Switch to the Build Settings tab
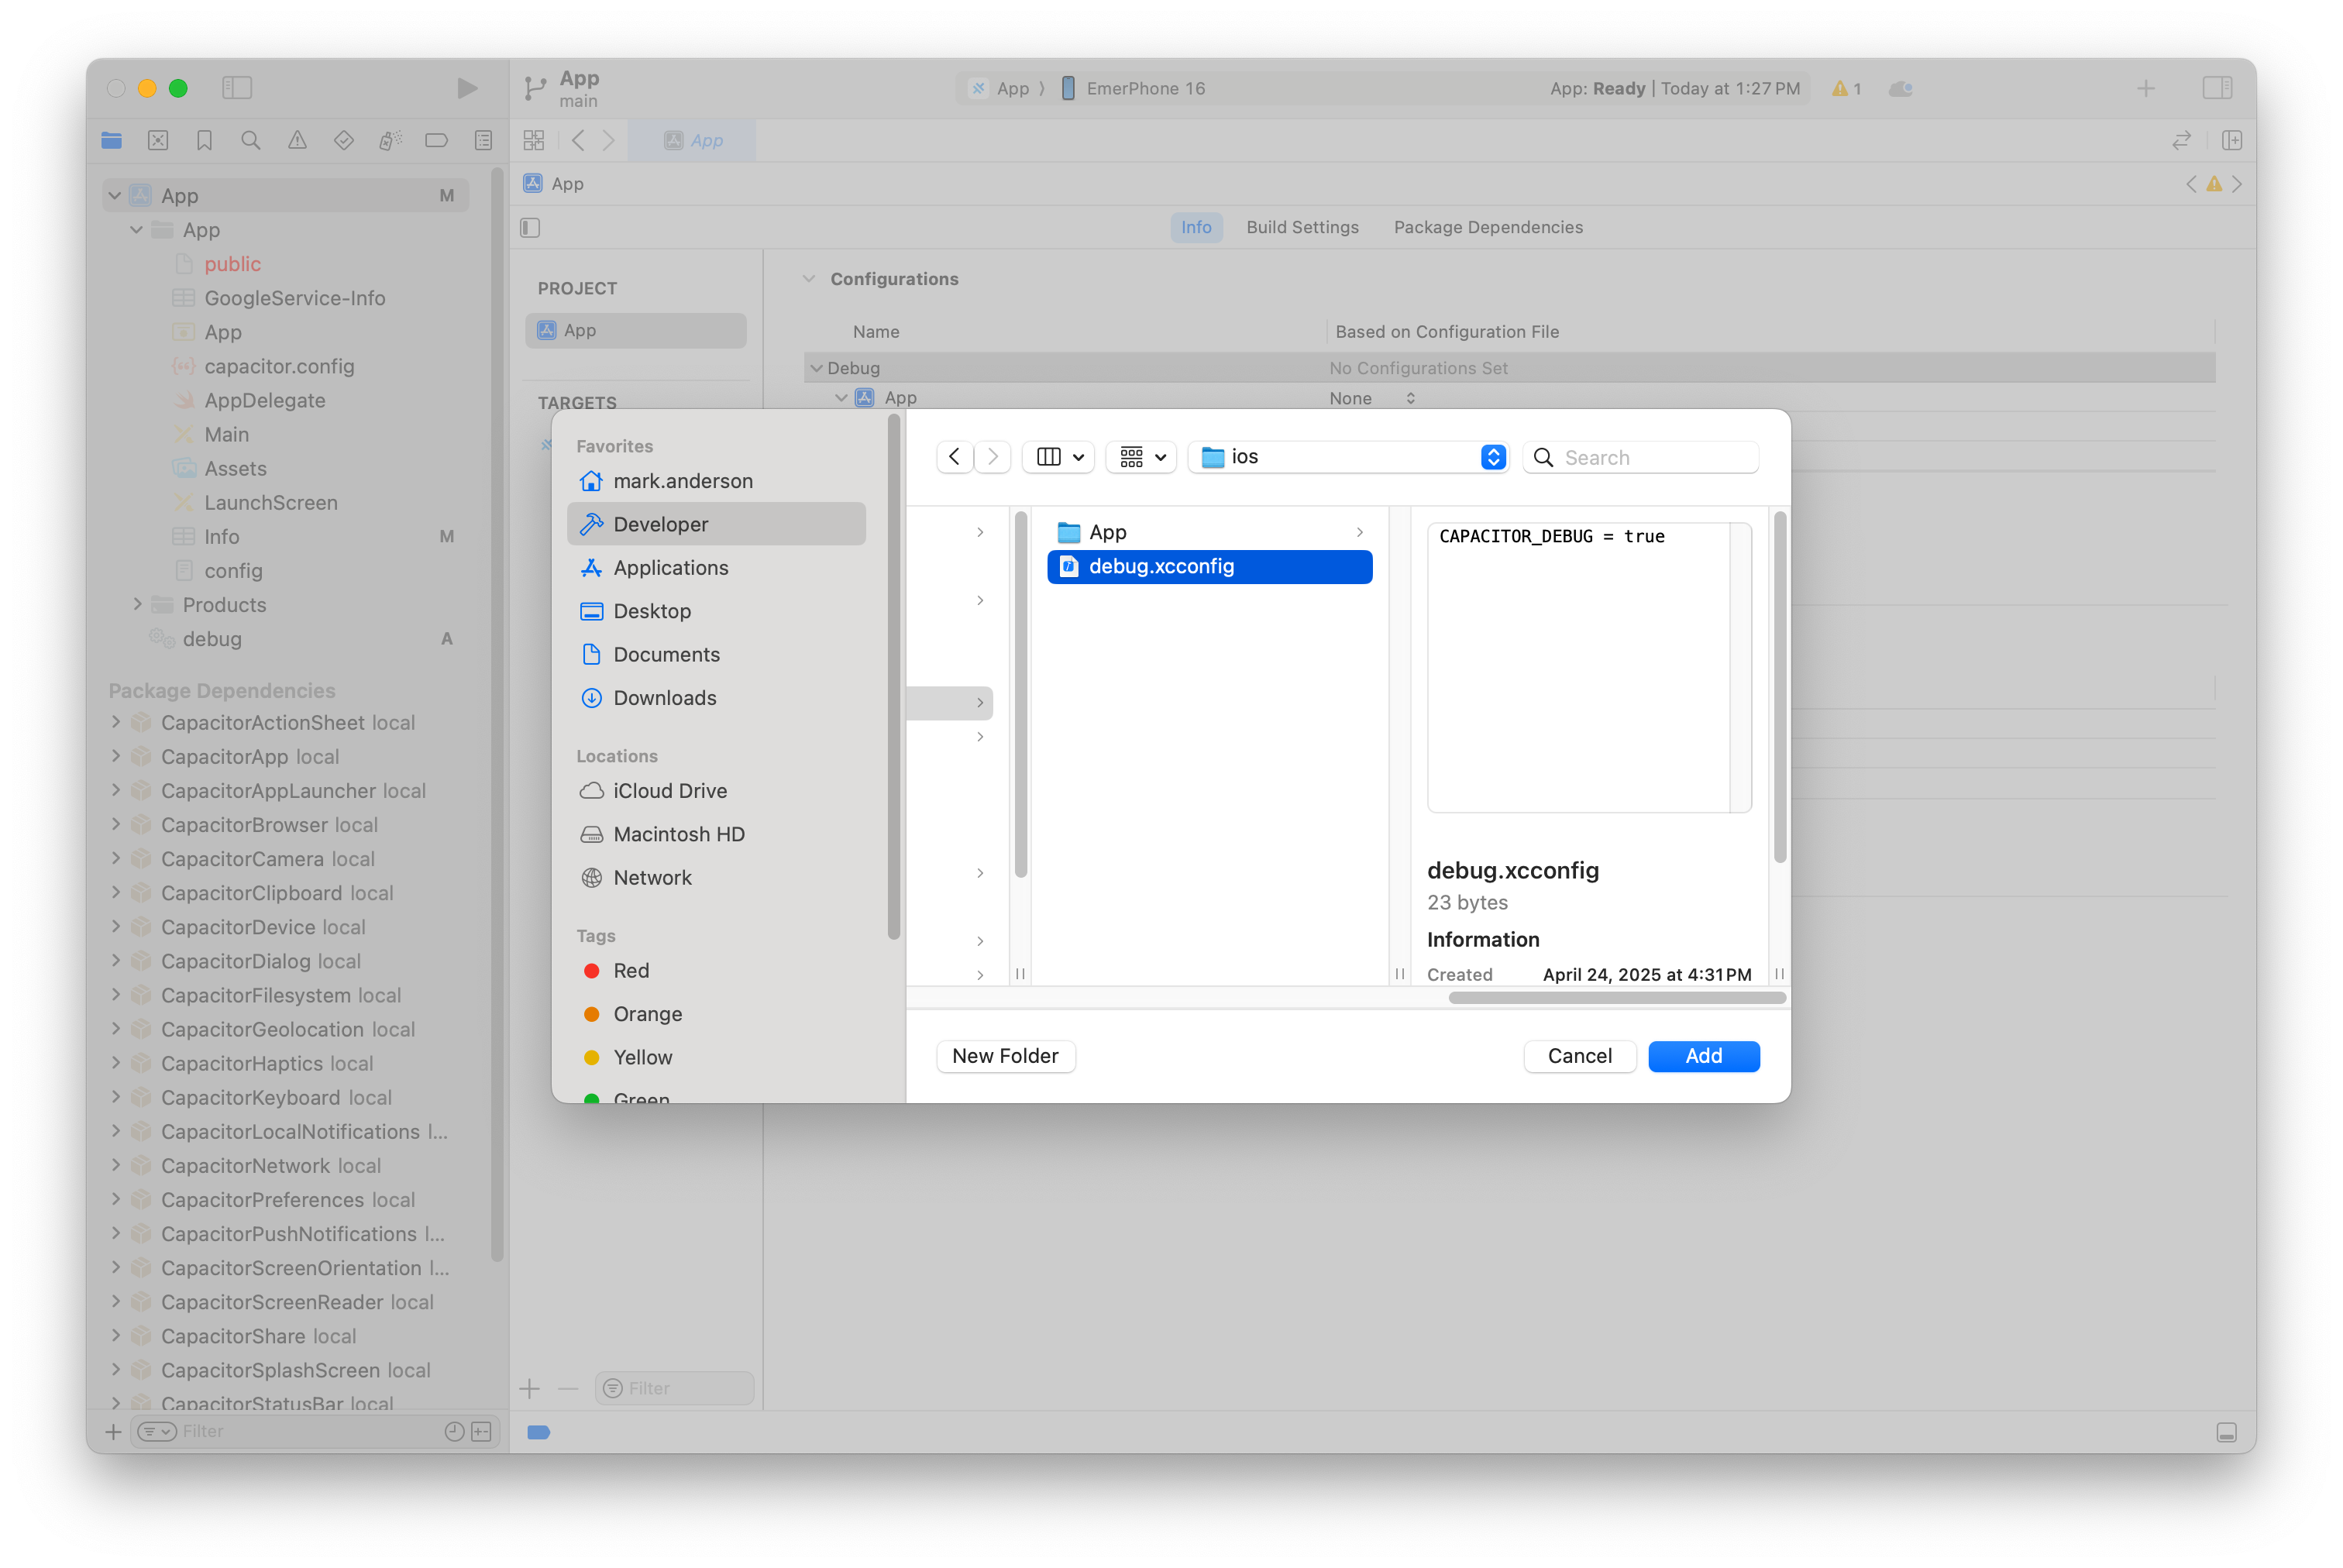2343x1568 pixels. click(1302, 227)
